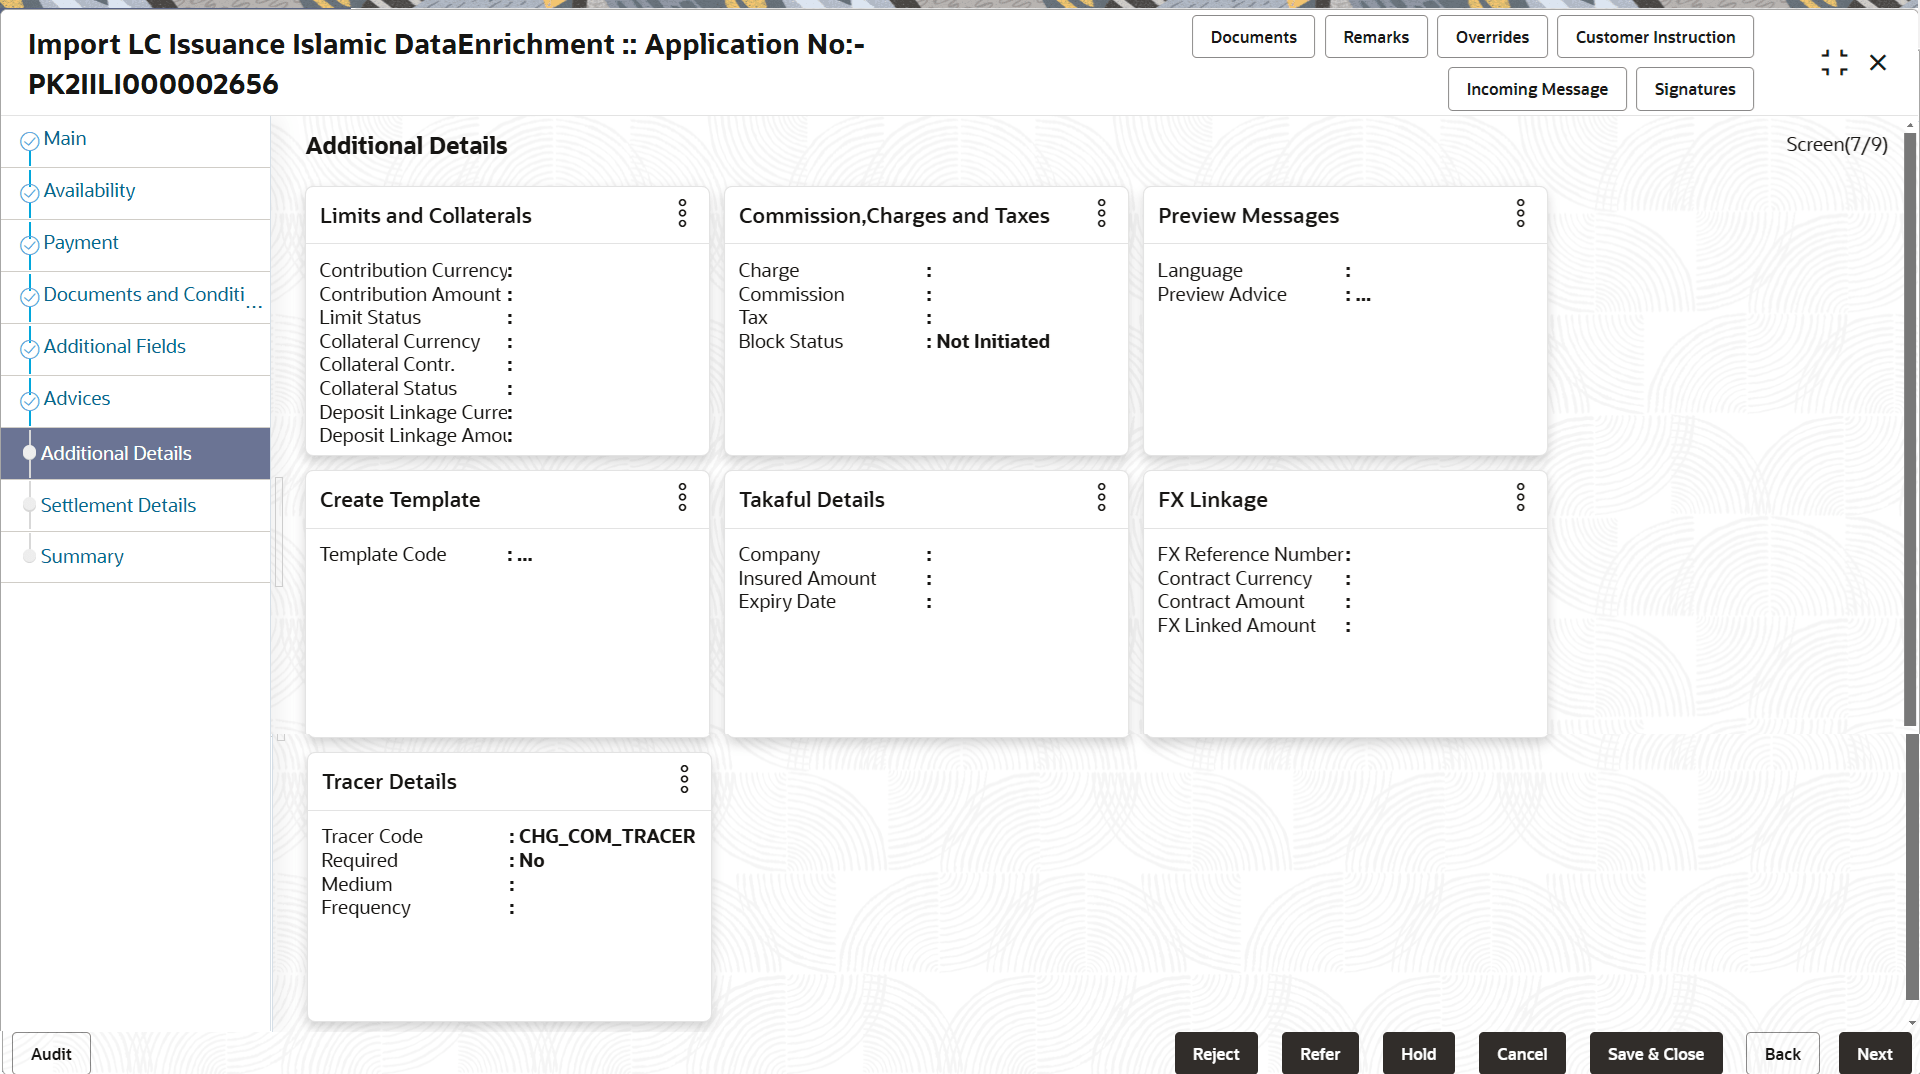Click the Refer button
Viewport: 1920px width, 1074px height.
pyautogui.click(x=1320, y=1054)
